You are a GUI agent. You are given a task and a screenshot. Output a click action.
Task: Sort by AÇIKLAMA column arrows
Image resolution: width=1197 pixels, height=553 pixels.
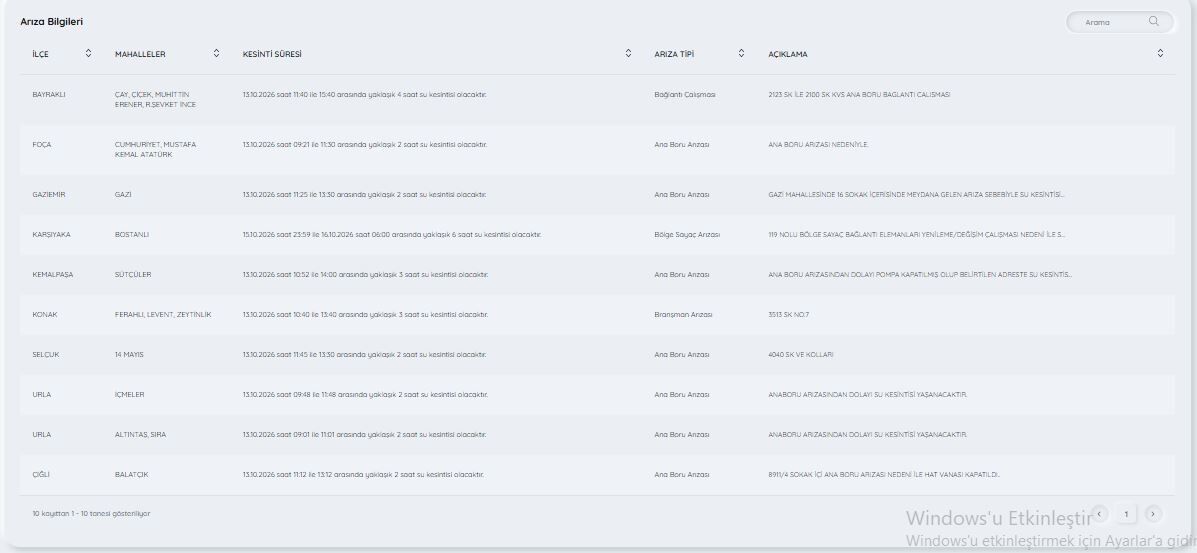pos(1160,53)
